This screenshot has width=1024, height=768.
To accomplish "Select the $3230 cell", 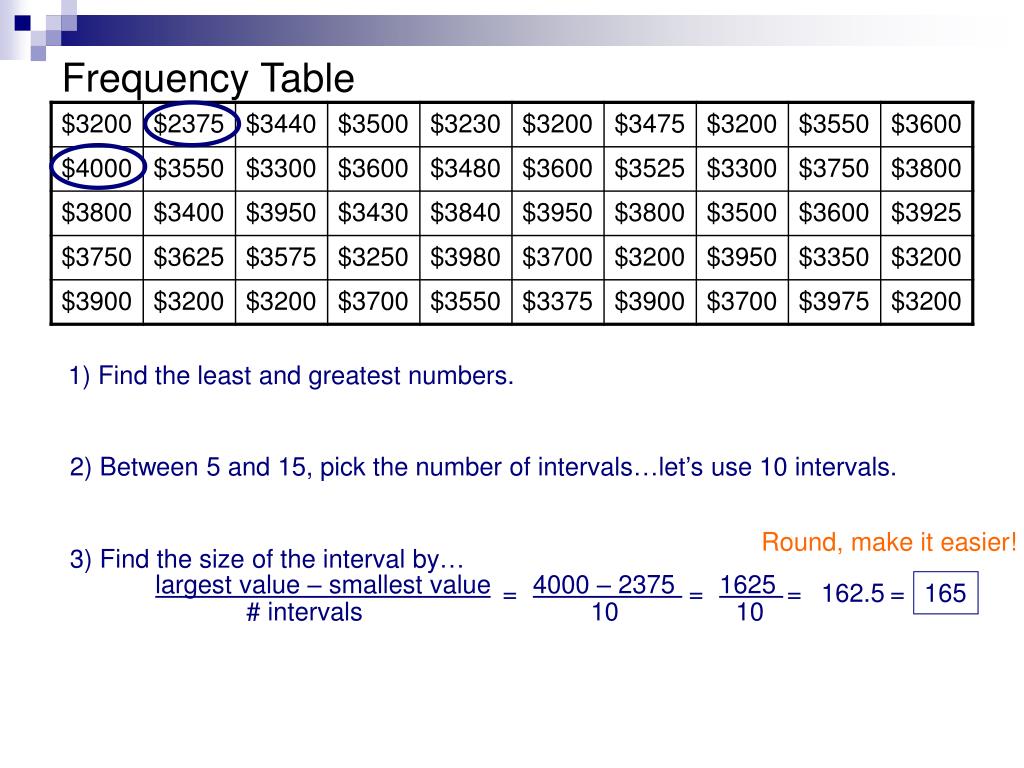I will coord(465,124).
